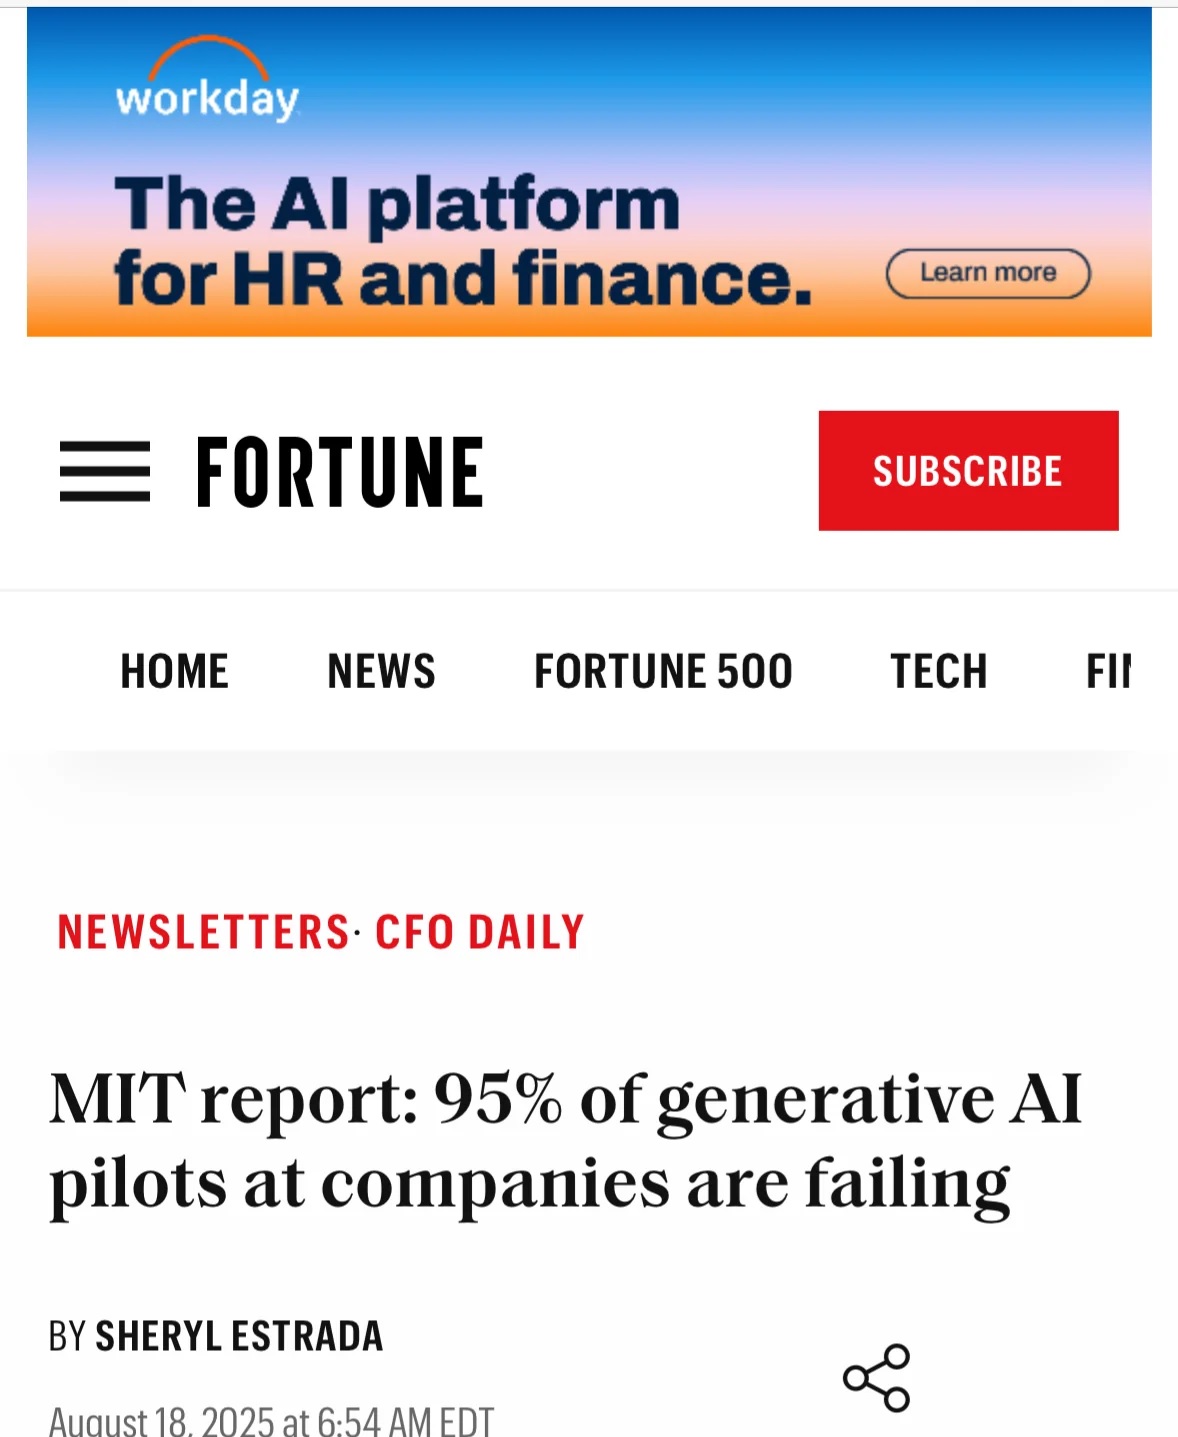
Task: View author Sheryl Estrada's page
Action: tap(240, 1336)
